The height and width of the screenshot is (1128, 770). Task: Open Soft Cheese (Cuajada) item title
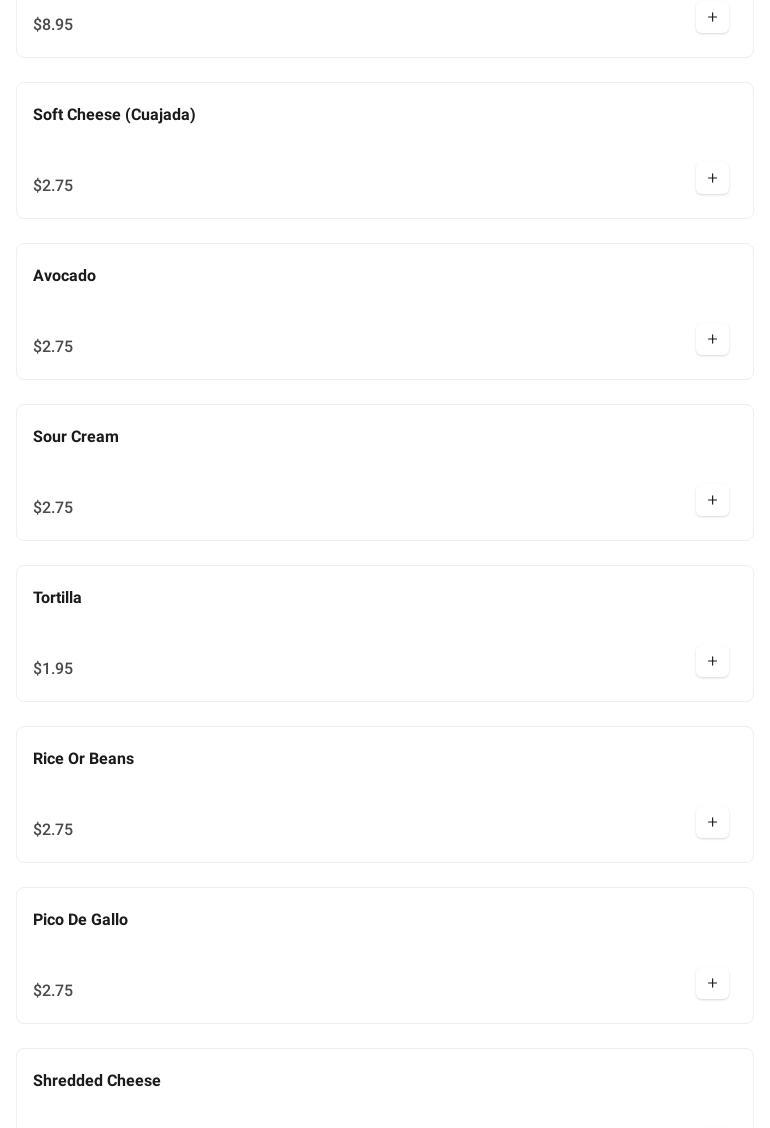(x=114, y=115)
